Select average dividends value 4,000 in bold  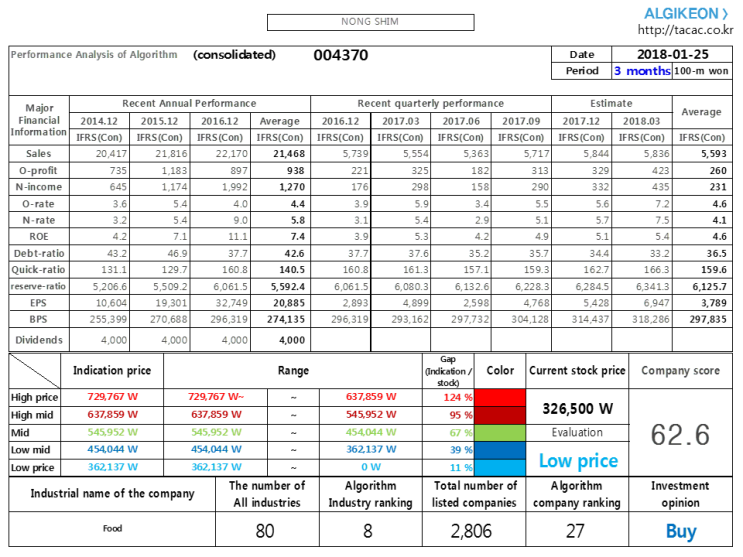coord(292,340)
